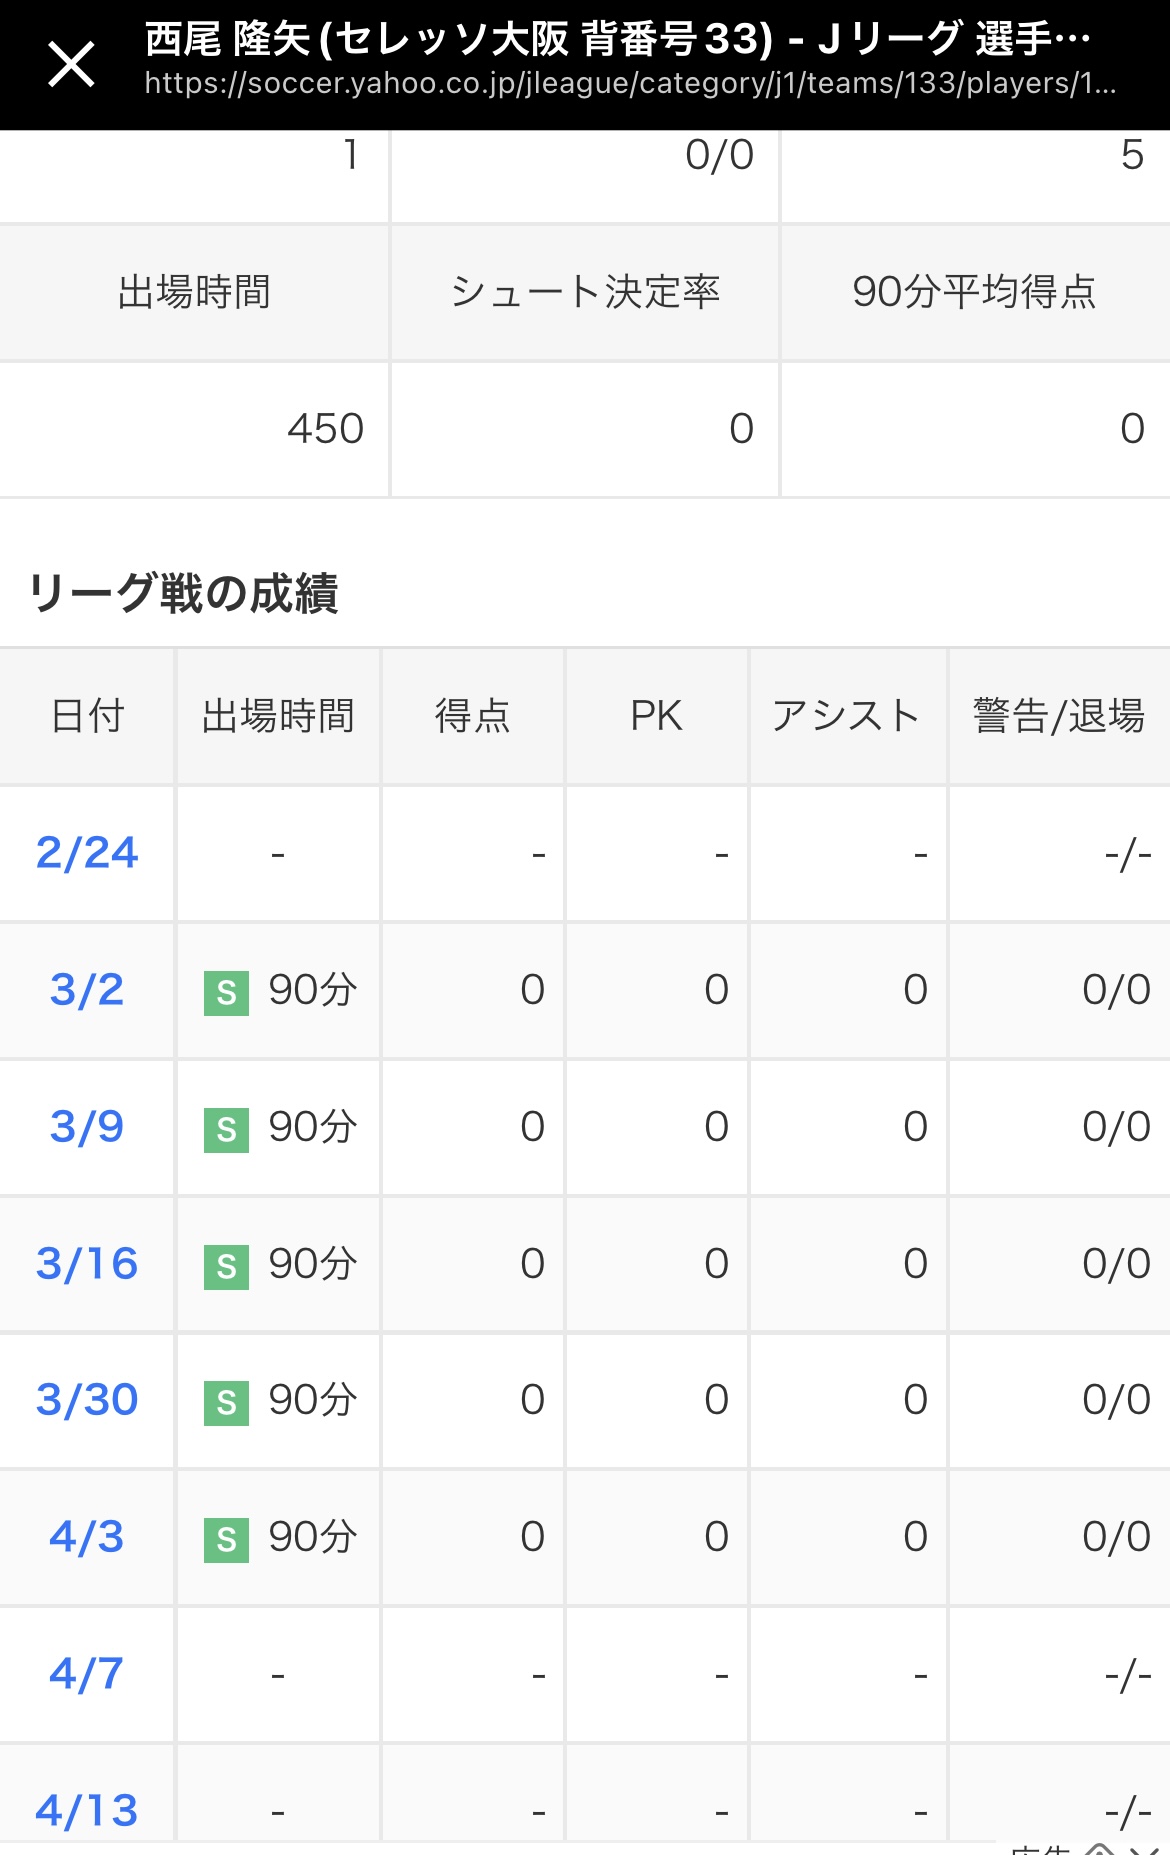1170x1855 pixels.
Task: Close the in-app browser with X icon
Action: coord(71,65)
